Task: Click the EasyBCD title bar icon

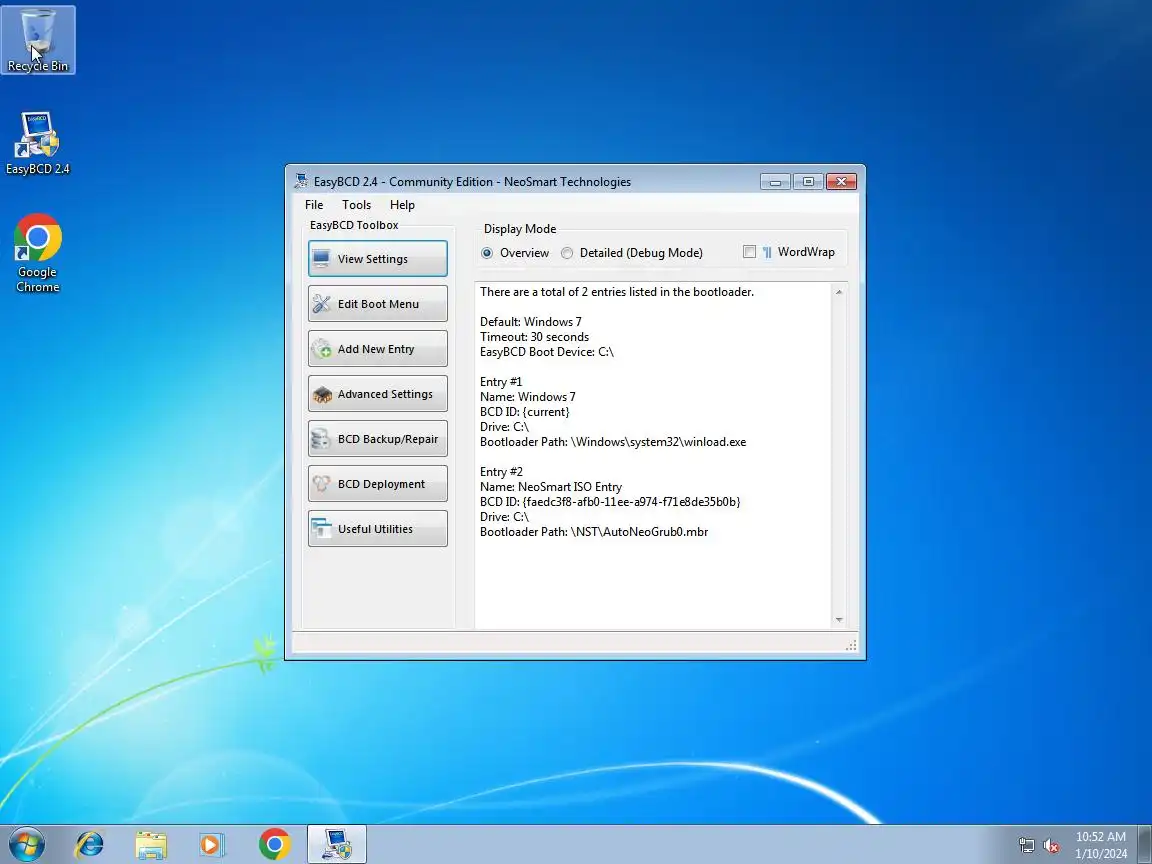Action: pyautogui.click(x=300, y=181)
